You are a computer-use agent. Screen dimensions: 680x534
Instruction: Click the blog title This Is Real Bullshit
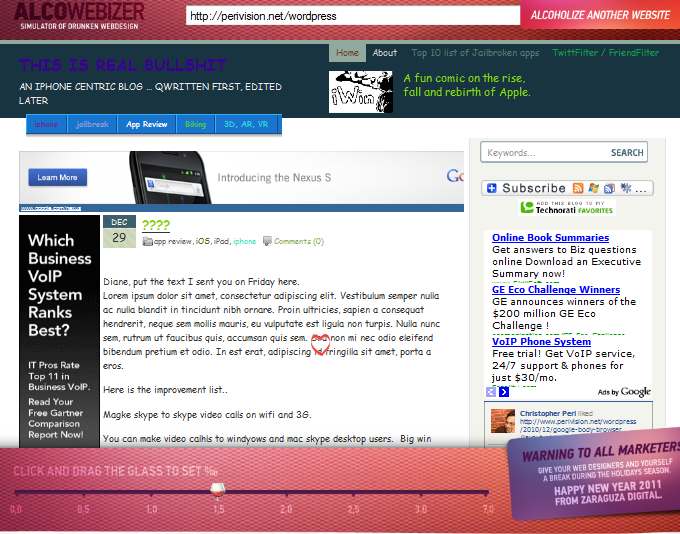(x=123, y=65)
